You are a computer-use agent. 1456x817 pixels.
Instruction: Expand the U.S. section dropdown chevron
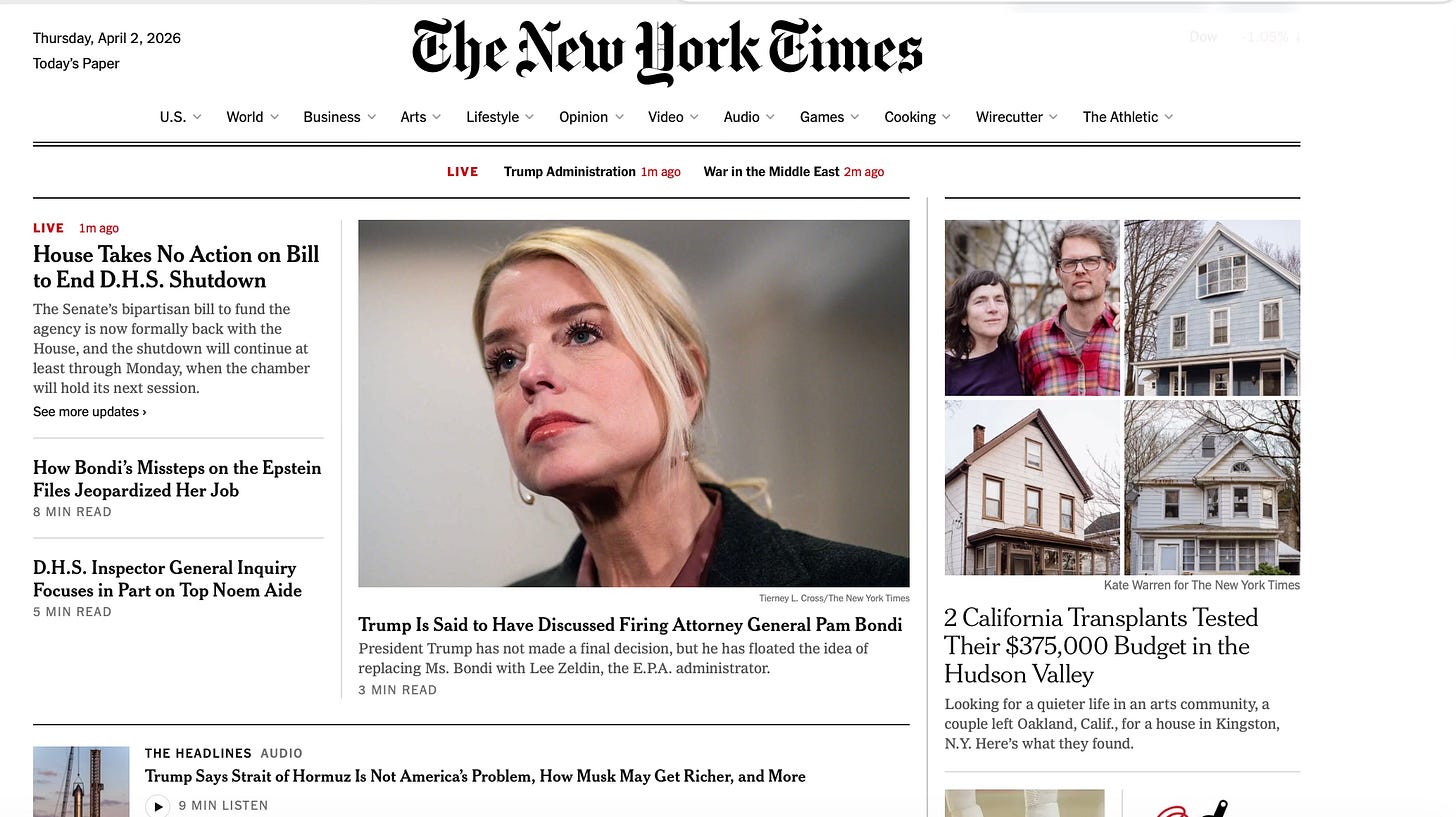(197, 117)
